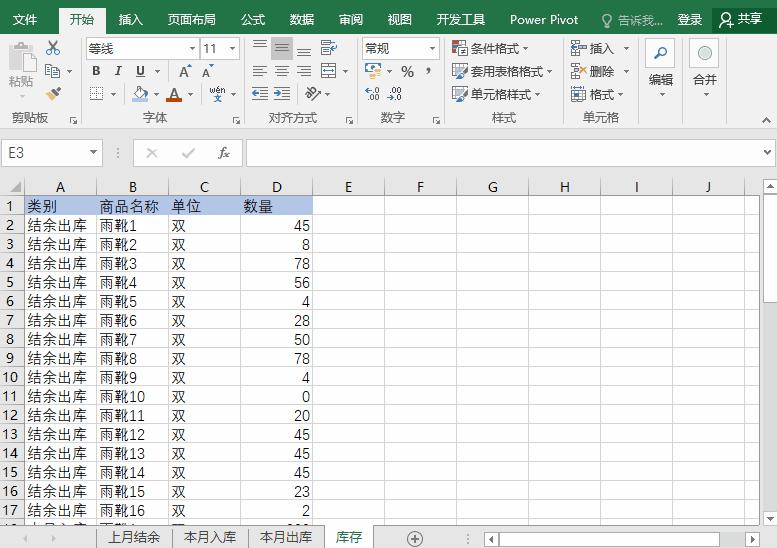Image resolution: width=777 pixels, height=548 pixels.
Task: Open Conditional Formatting (条件格式)
Action: [x=490, y=49]
